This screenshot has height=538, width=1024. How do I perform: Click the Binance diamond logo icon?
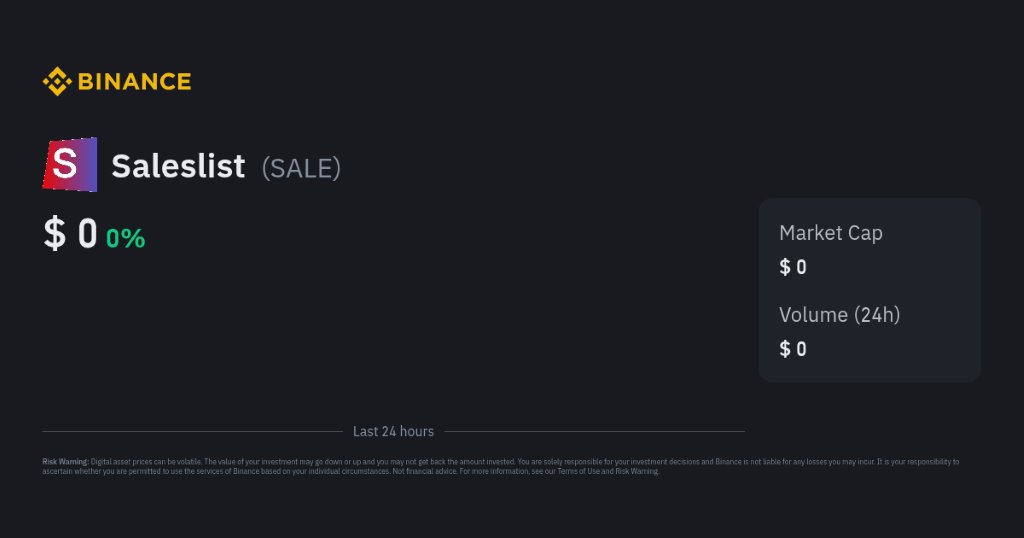pyautogui.click(x=56, y=82)
